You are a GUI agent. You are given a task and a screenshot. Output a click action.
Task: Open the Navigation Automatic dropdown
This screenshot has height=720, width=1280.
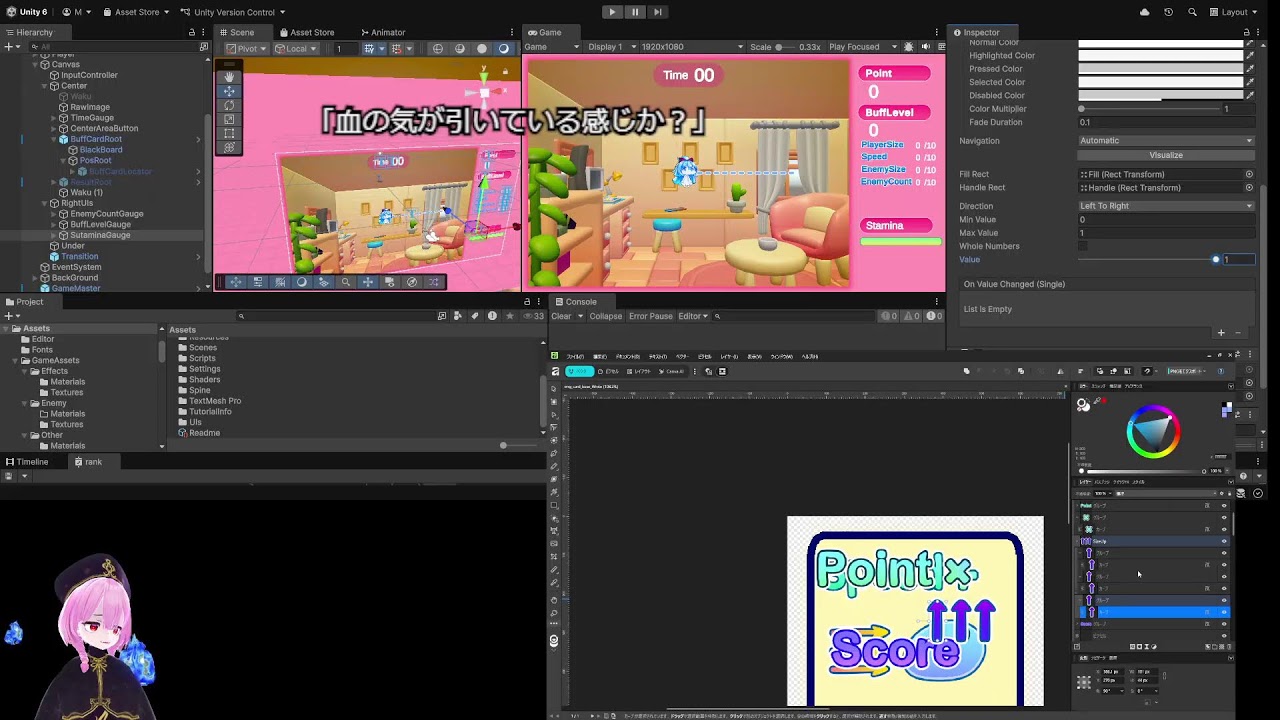click(1166, 141)
